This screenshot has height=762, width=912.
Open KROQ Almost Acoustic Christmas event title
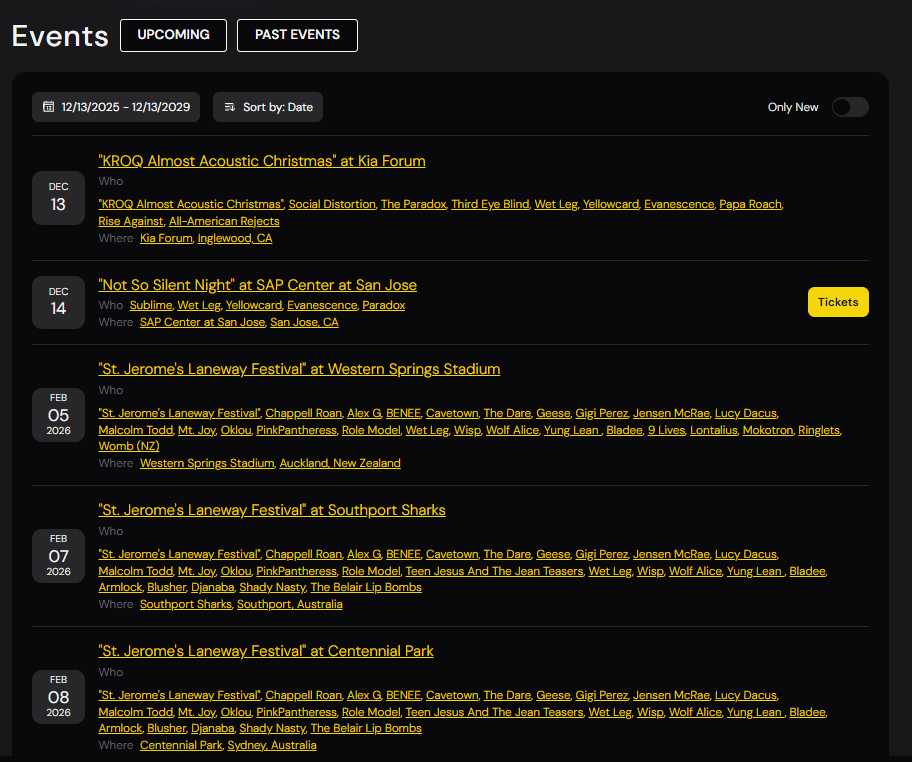pos(262,161)
